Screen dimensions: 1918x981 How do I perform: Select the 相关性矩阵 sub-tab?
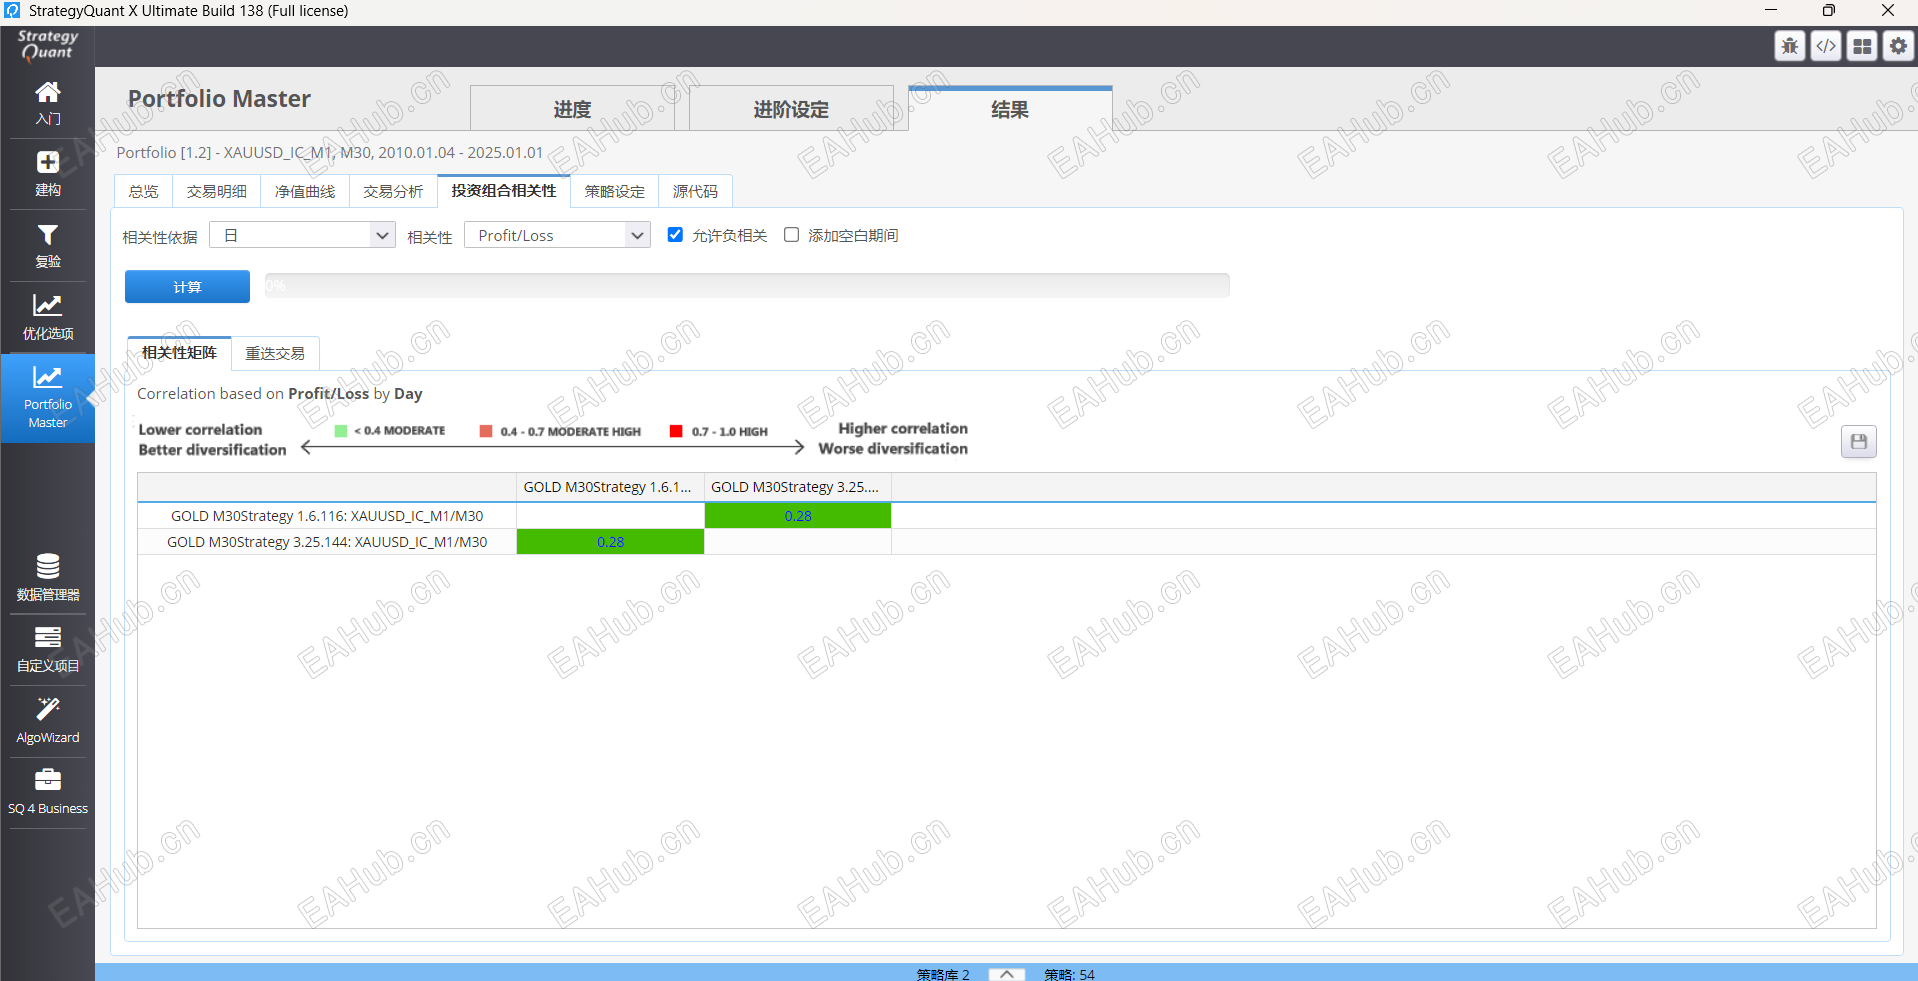tap(180, 352)
